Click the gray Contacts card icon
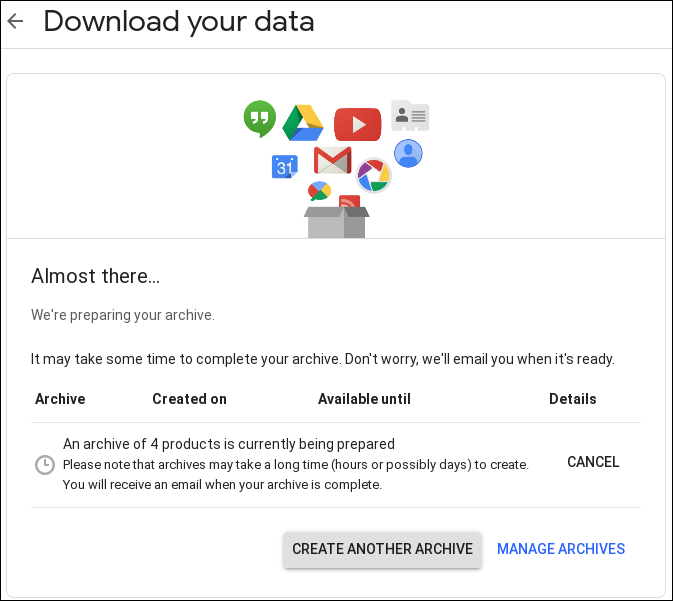This screenshot has height=601, width=673. [x=410, y=115]
